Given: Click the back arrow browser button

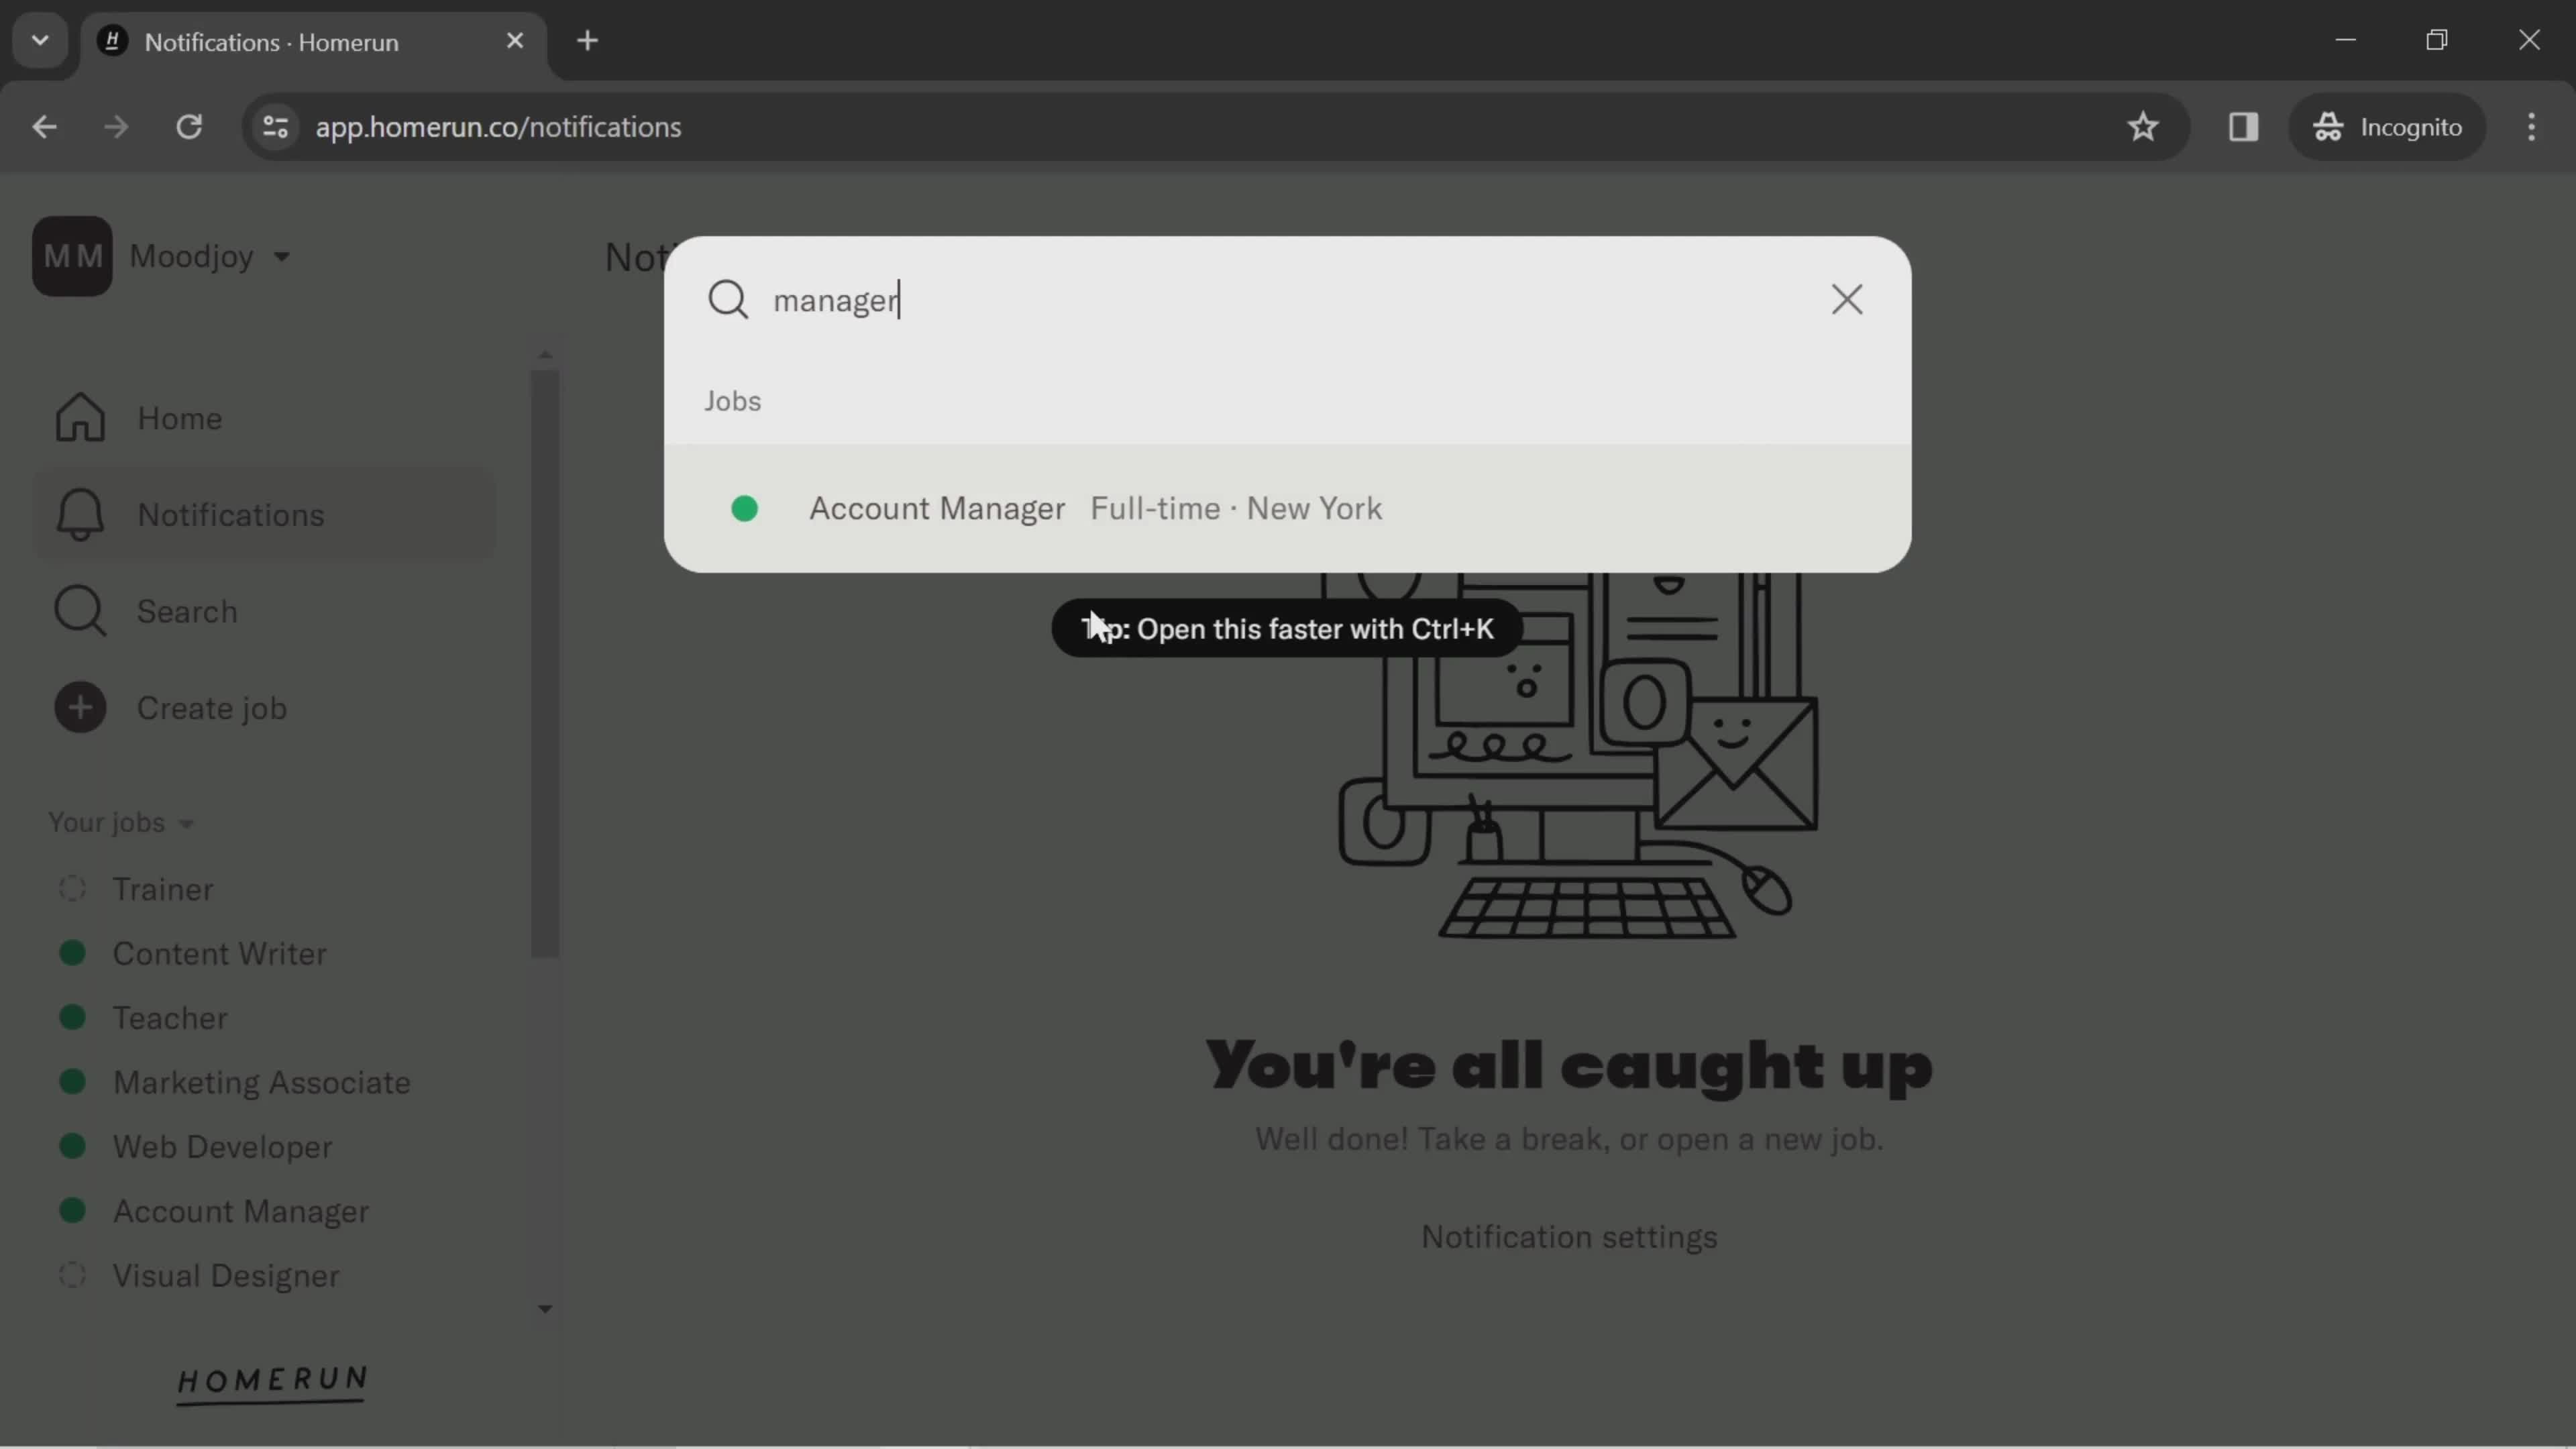Looking at the screenshot, I should point(44,125).
